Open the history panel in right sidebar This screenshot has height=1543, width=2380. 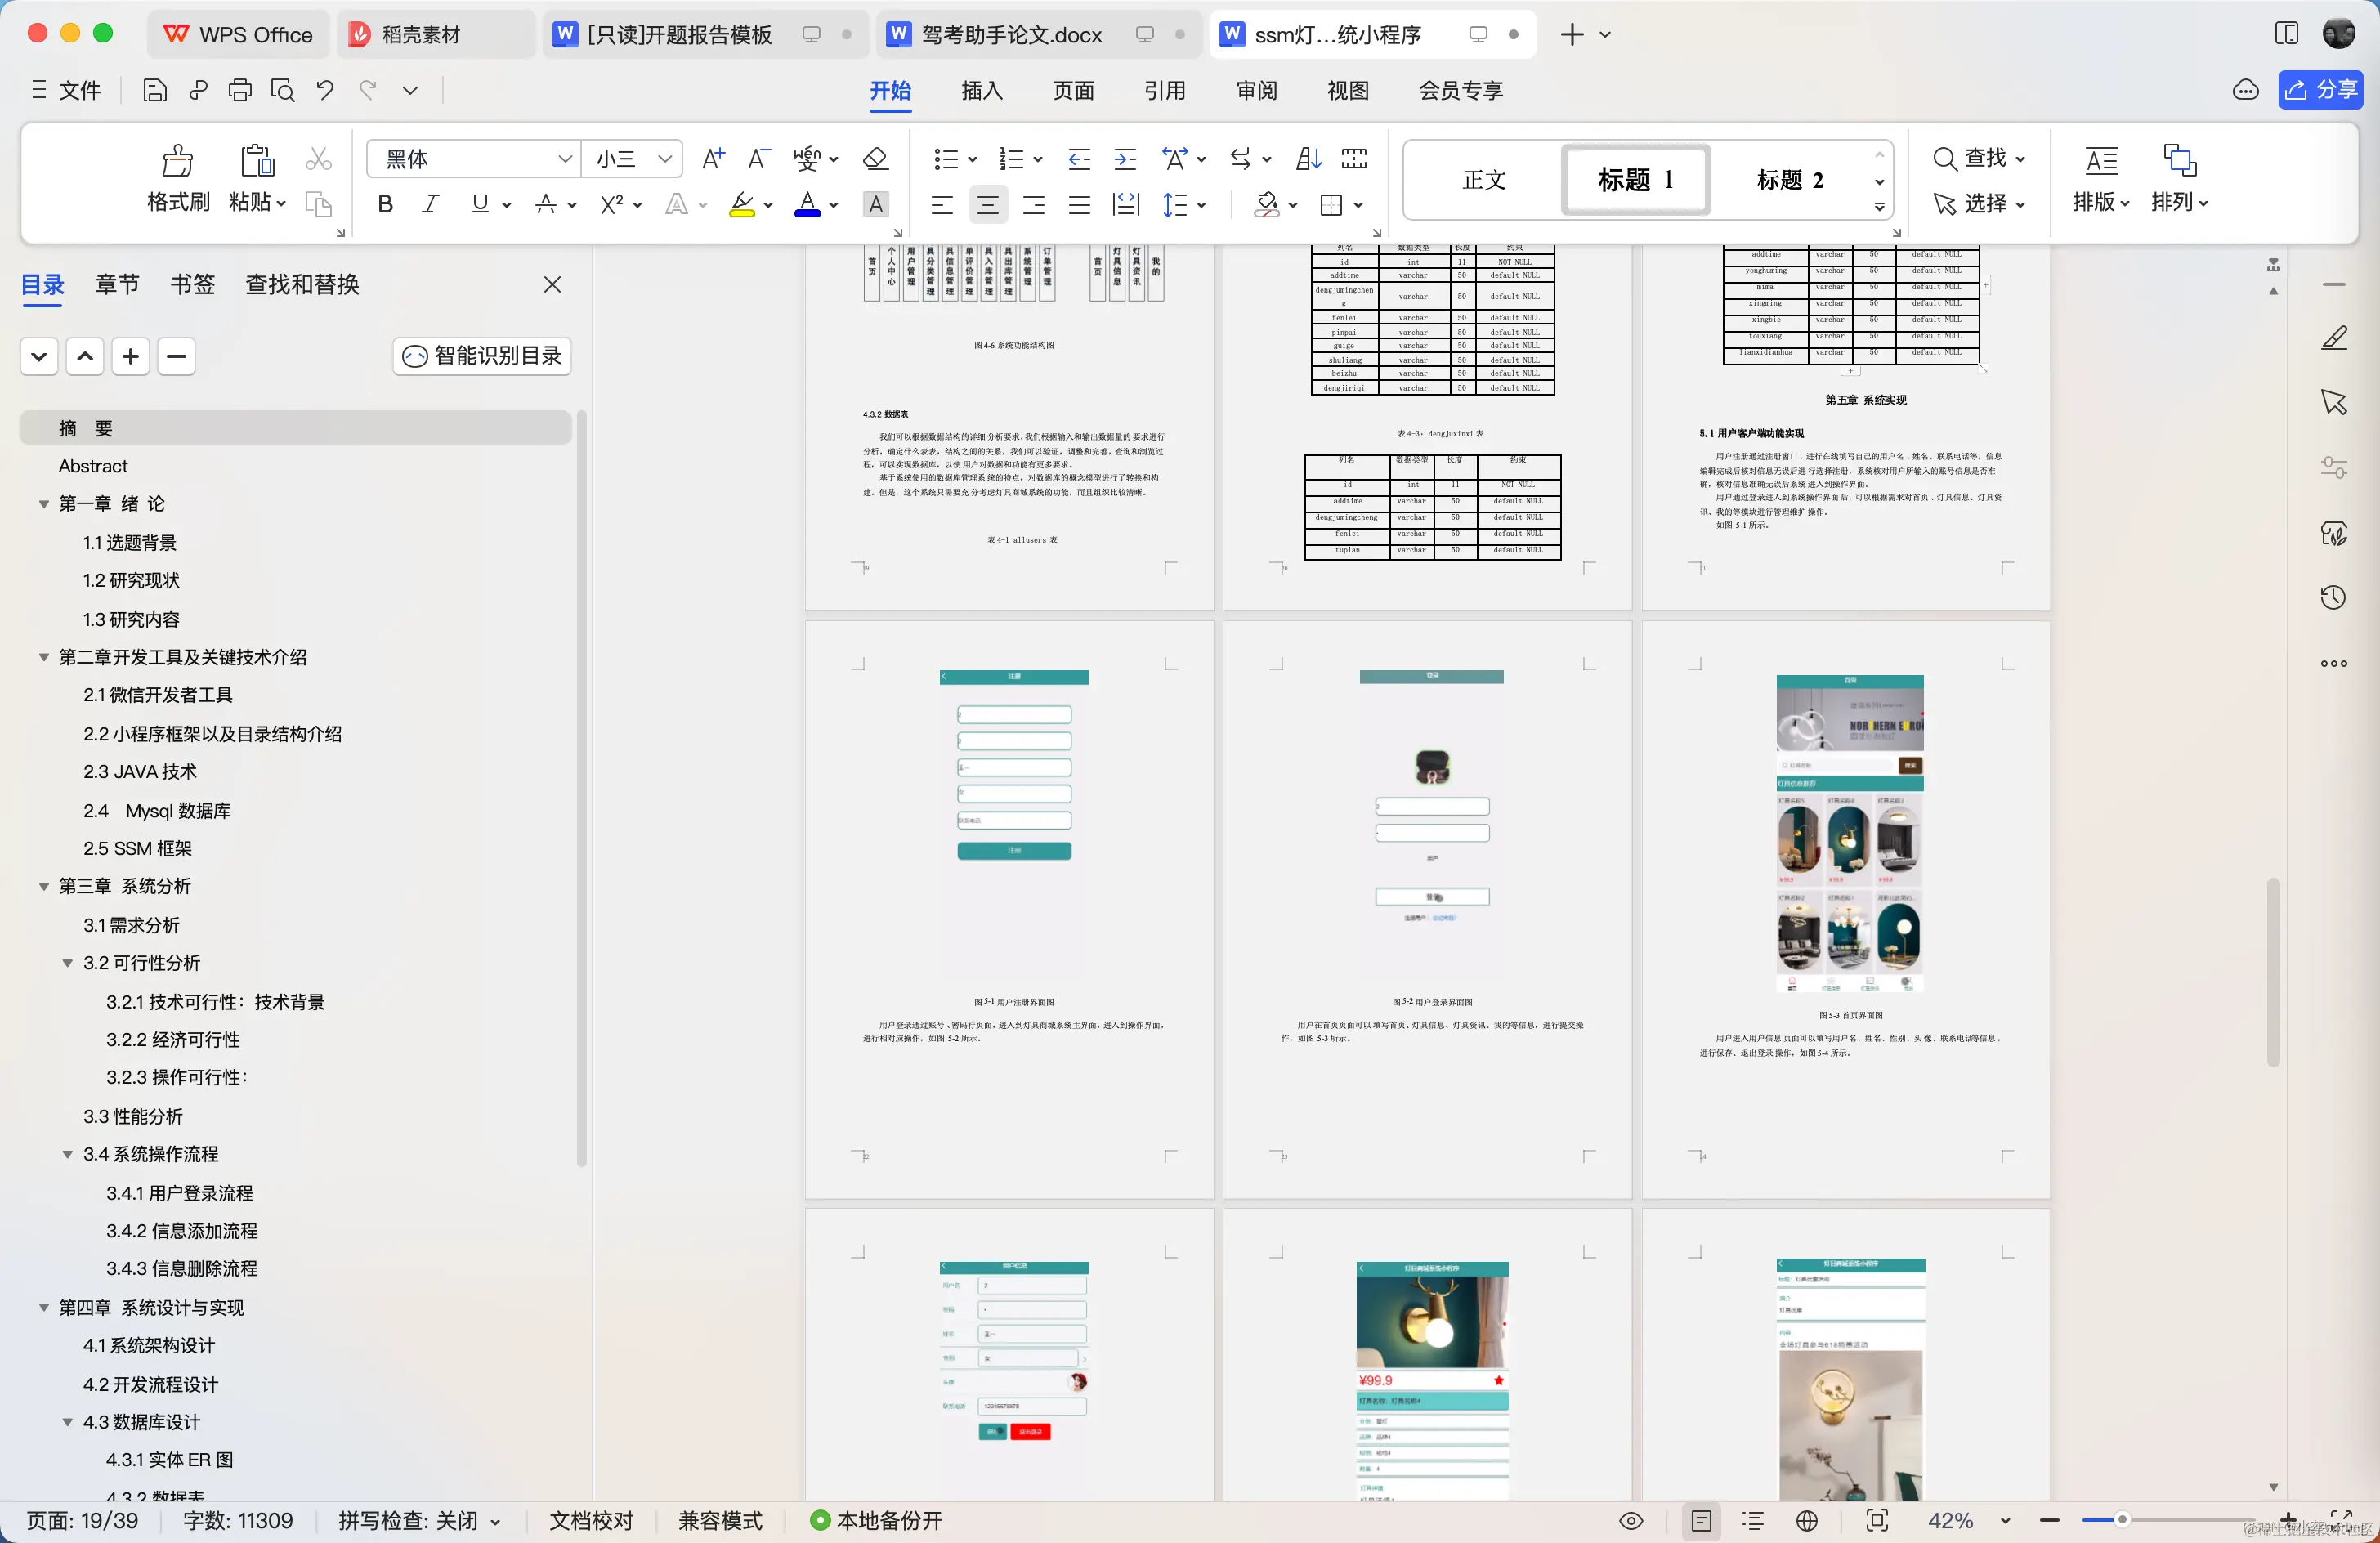(x=2334, y=597)
